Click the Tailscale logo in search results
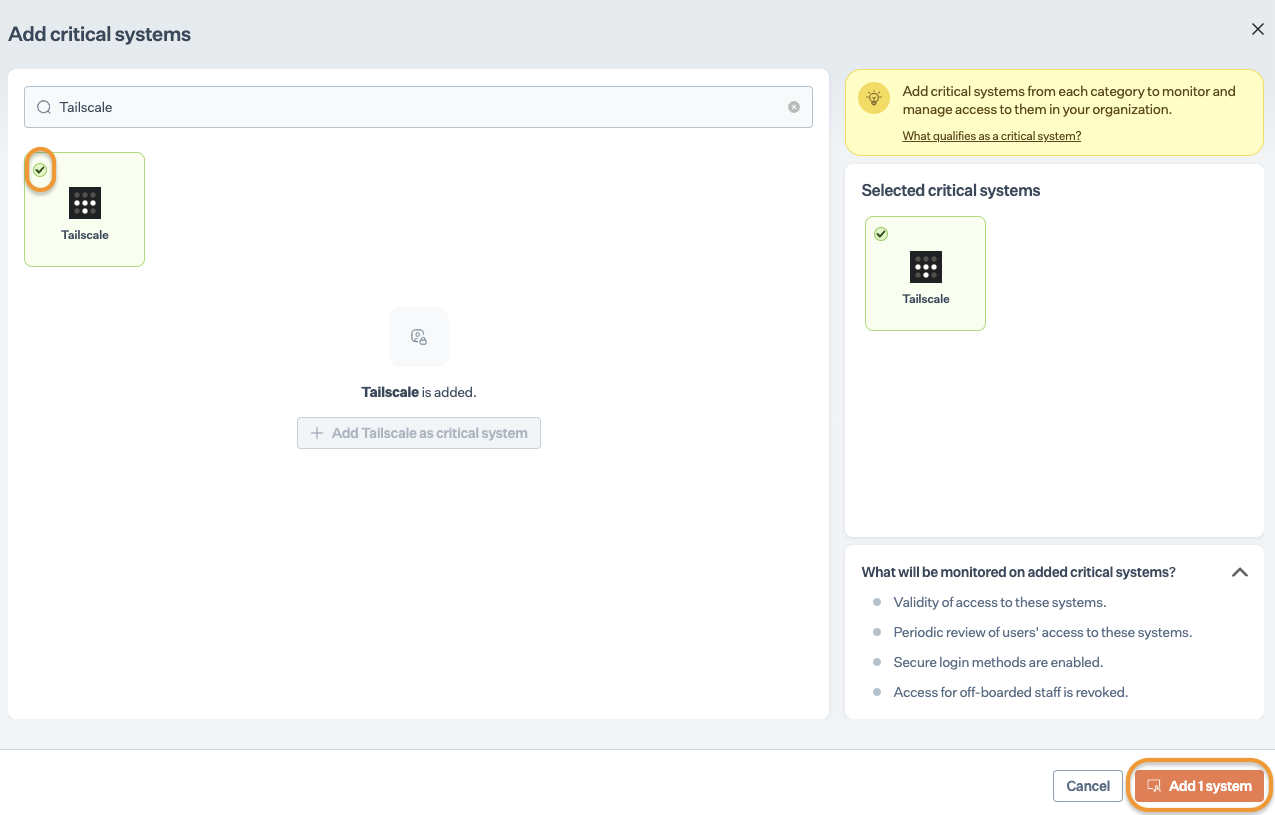 [85, 203]
